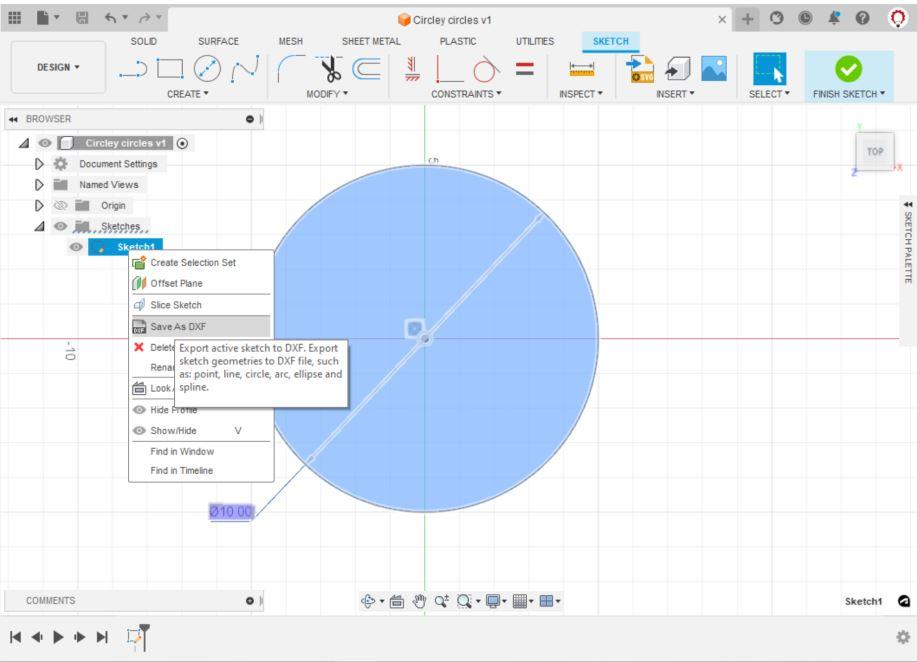The height and width of the screenshot is (662, 917).
Task: Toggle visibility eye of Sketch1
Action: [x=76, y=247]
